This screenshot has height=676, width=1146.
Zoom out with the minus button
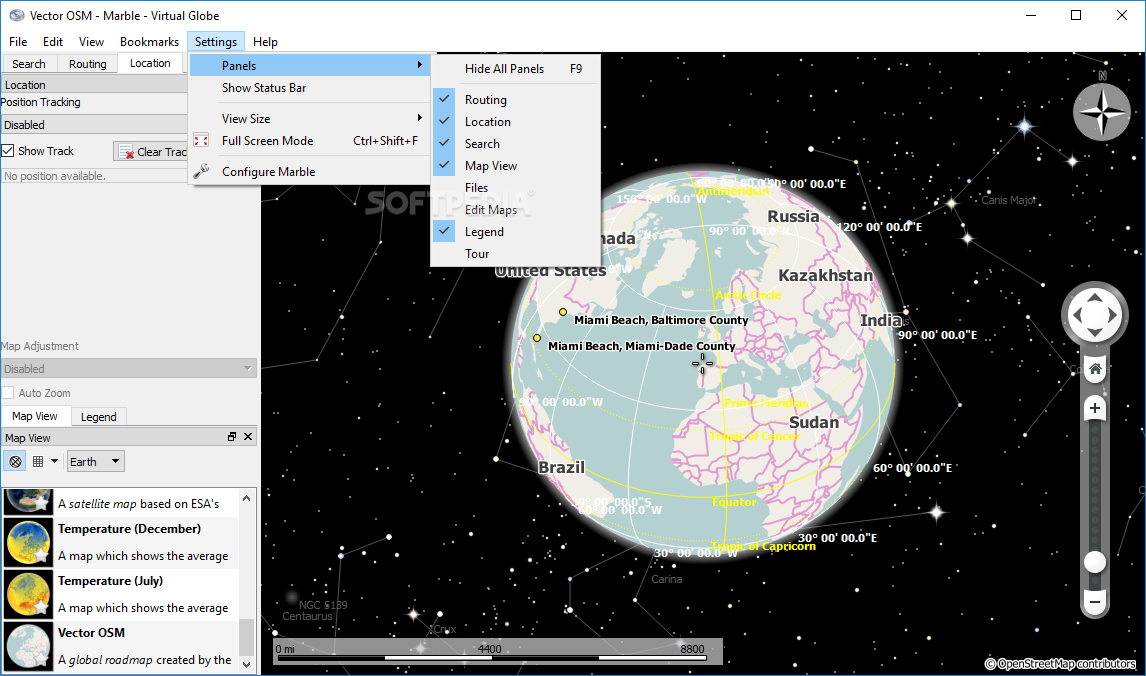tap(1095, 602)
